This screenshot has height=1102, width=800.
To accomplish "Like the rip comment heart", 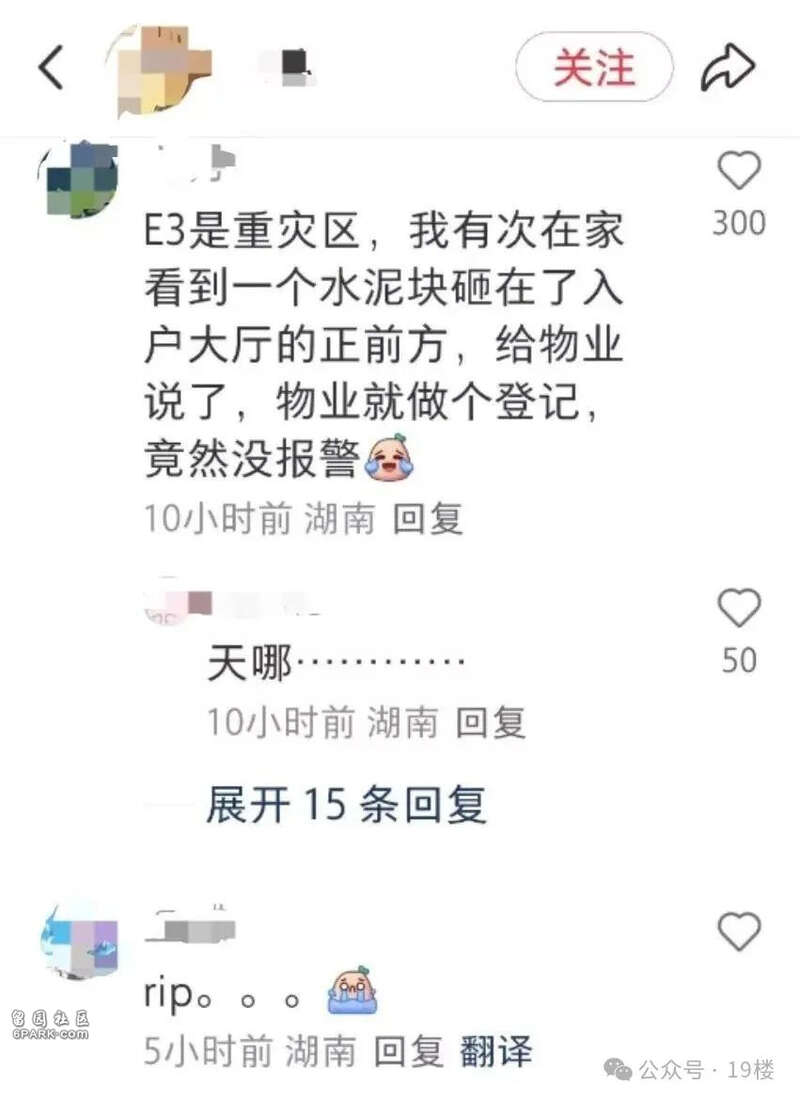I will [x=739, y=931].
